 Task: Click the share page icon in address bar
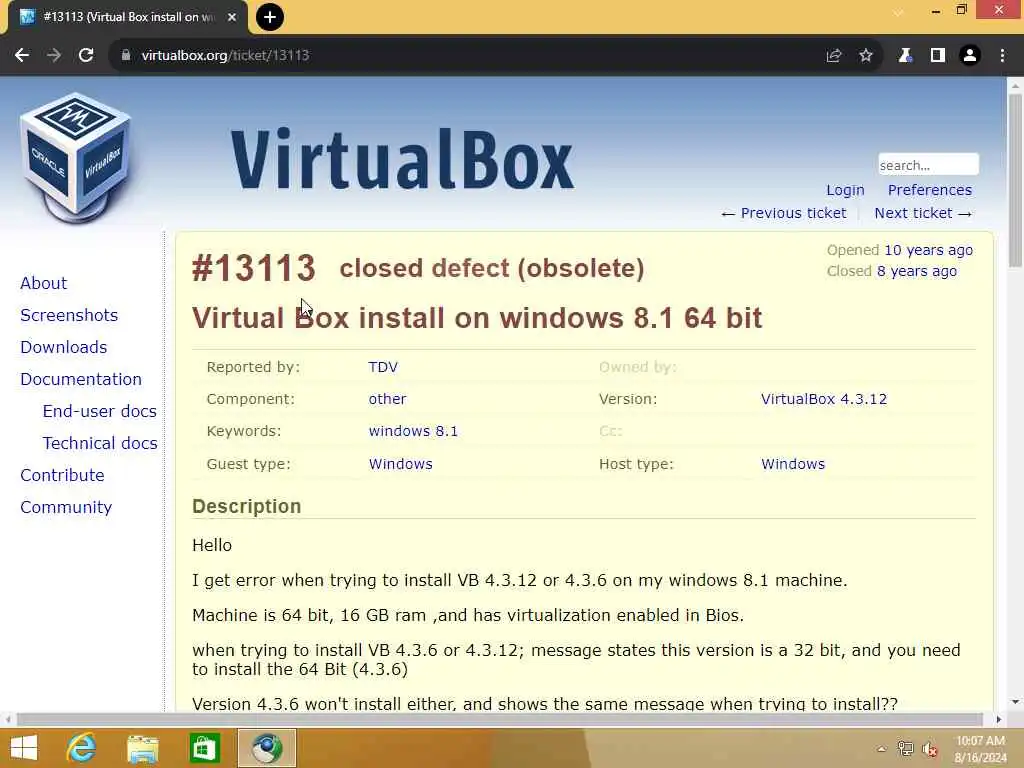(x=834, y=56)
